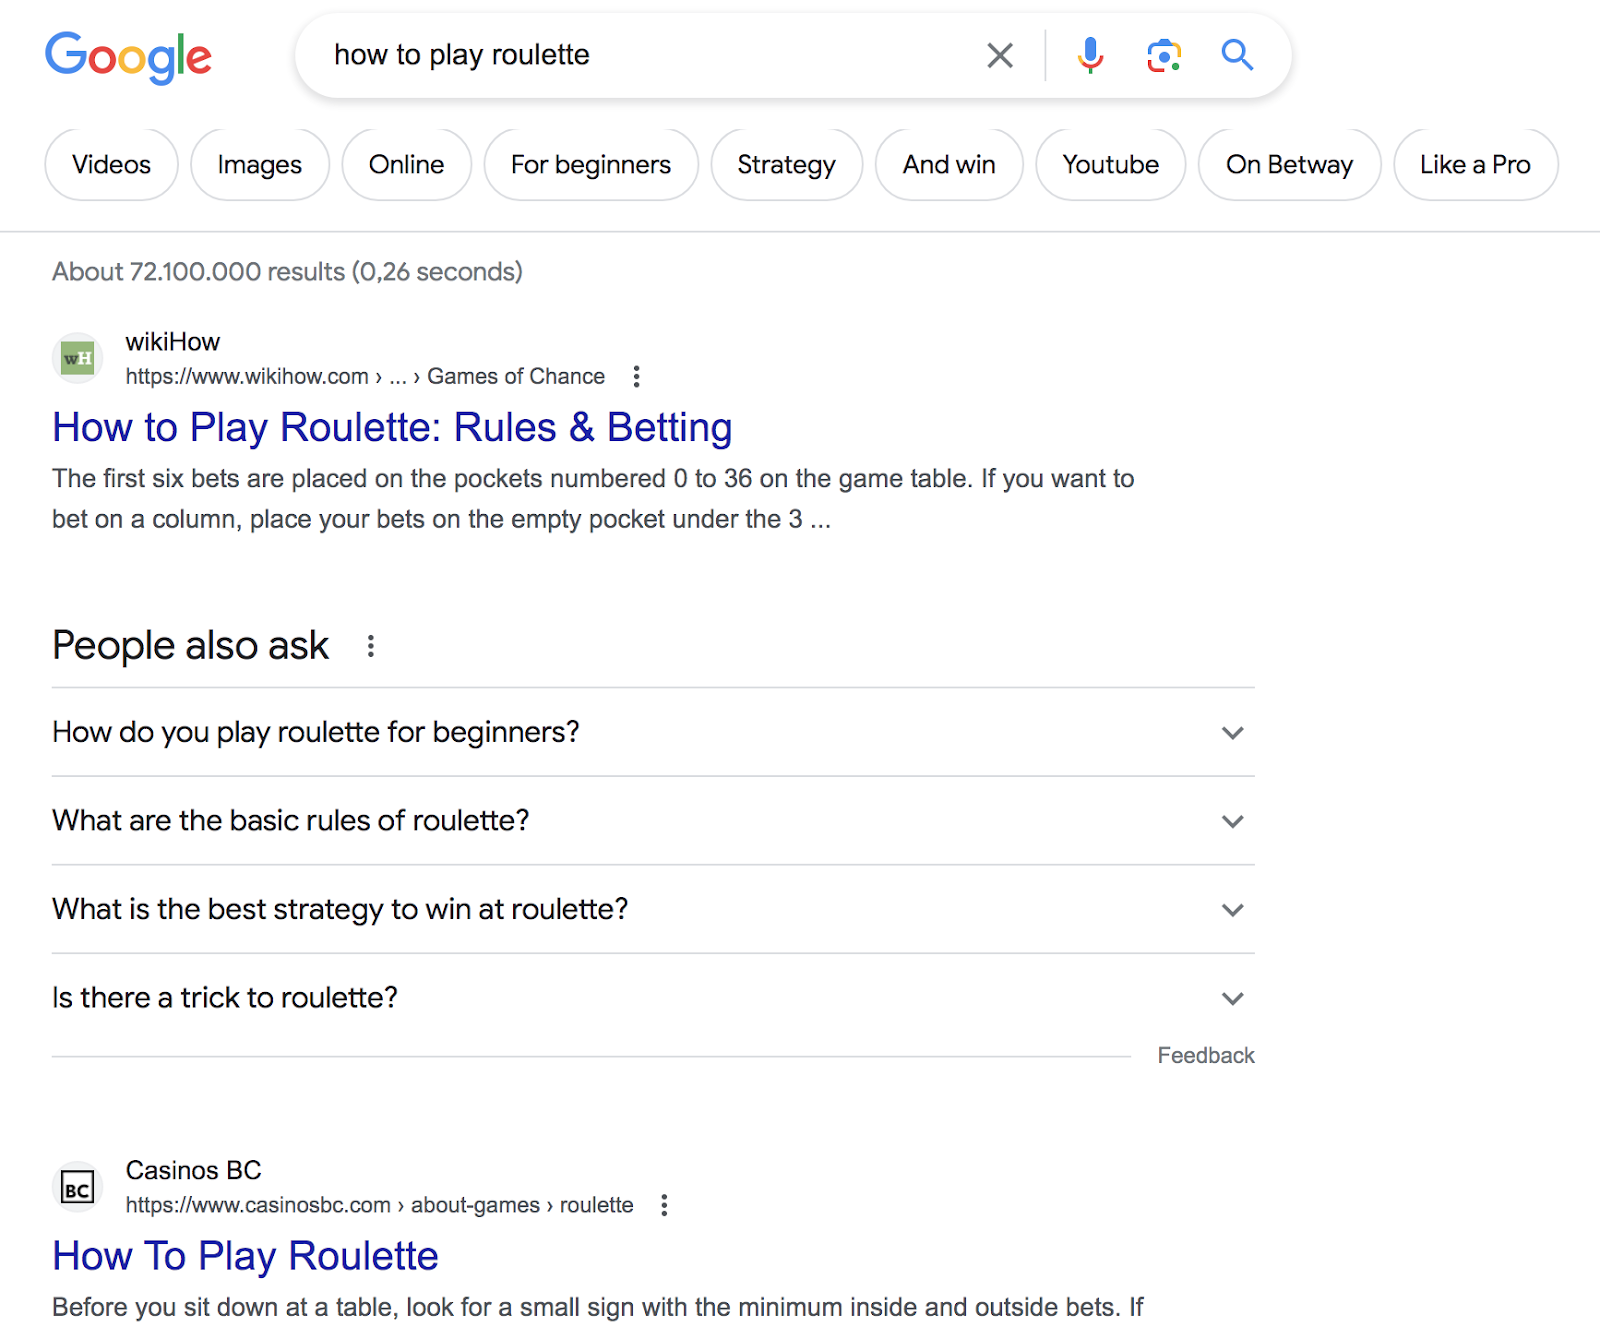
Task: Open the three-dot menu next to wikiHow result
Action: click(636, 376)
